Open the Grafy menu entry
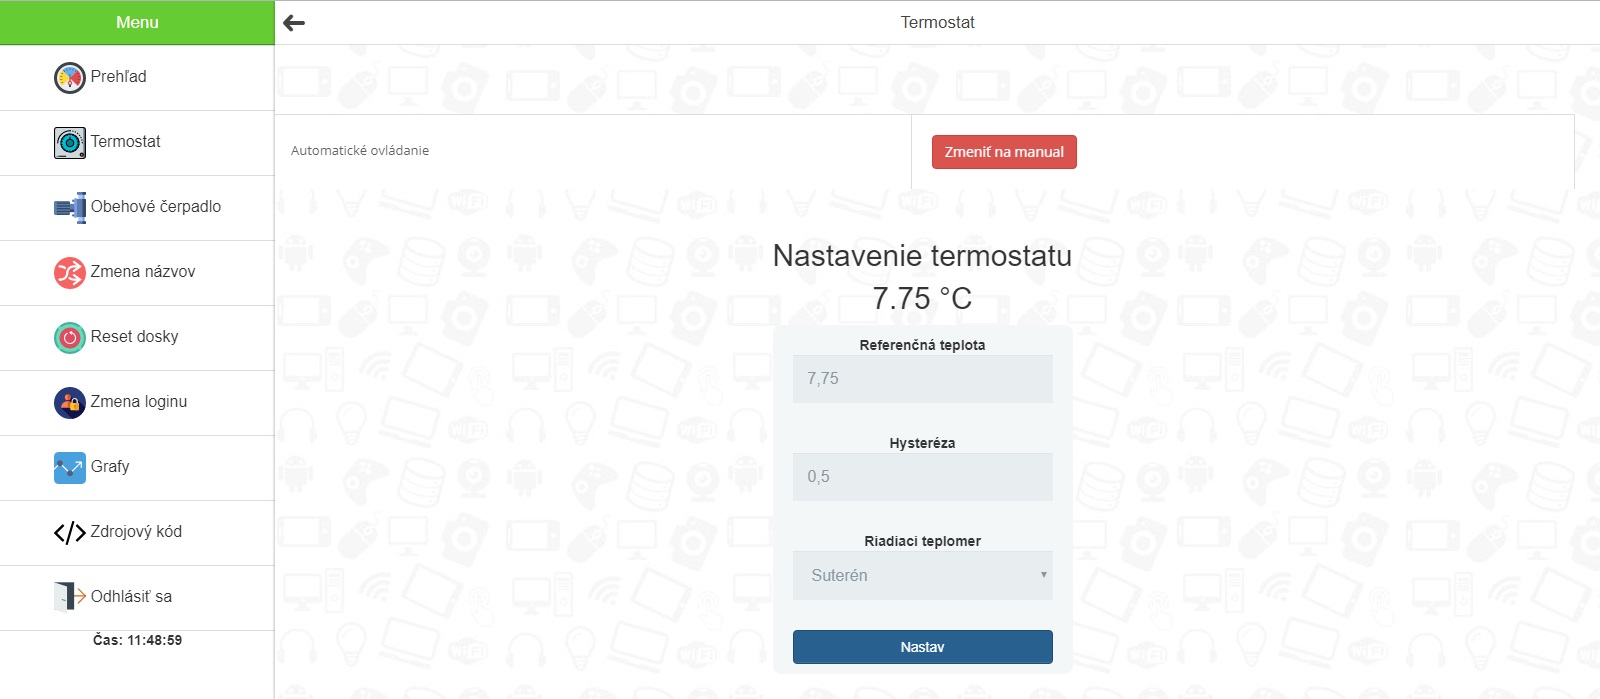Image resolution: width=1600 pixels, height=699 pixels. tap(110, 467)
